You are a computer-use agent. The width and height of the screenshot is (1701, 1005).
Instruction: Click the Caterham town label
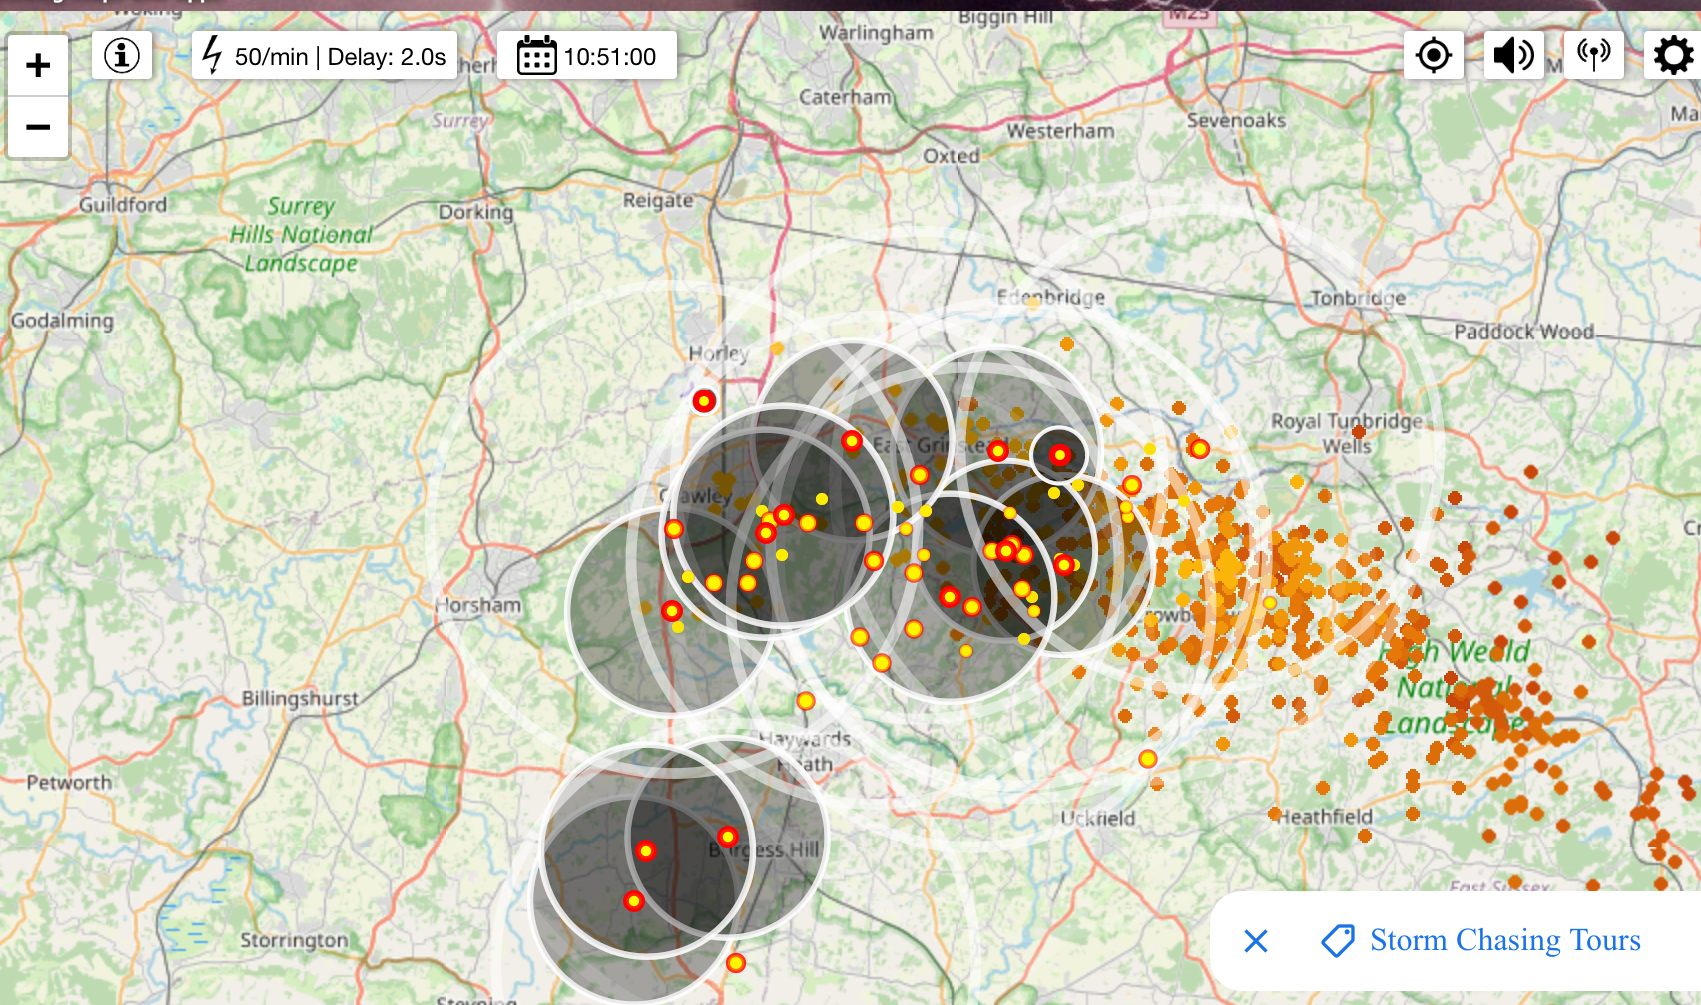pos(845,97)
